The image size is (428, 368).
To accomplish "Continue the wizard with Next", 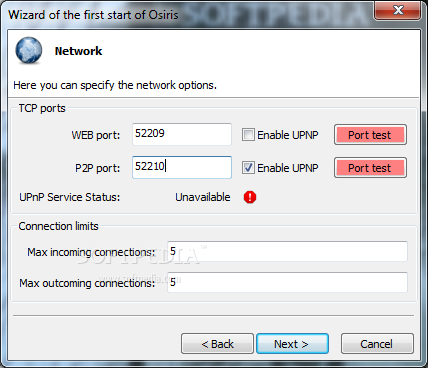I will [x=292, y=344].
